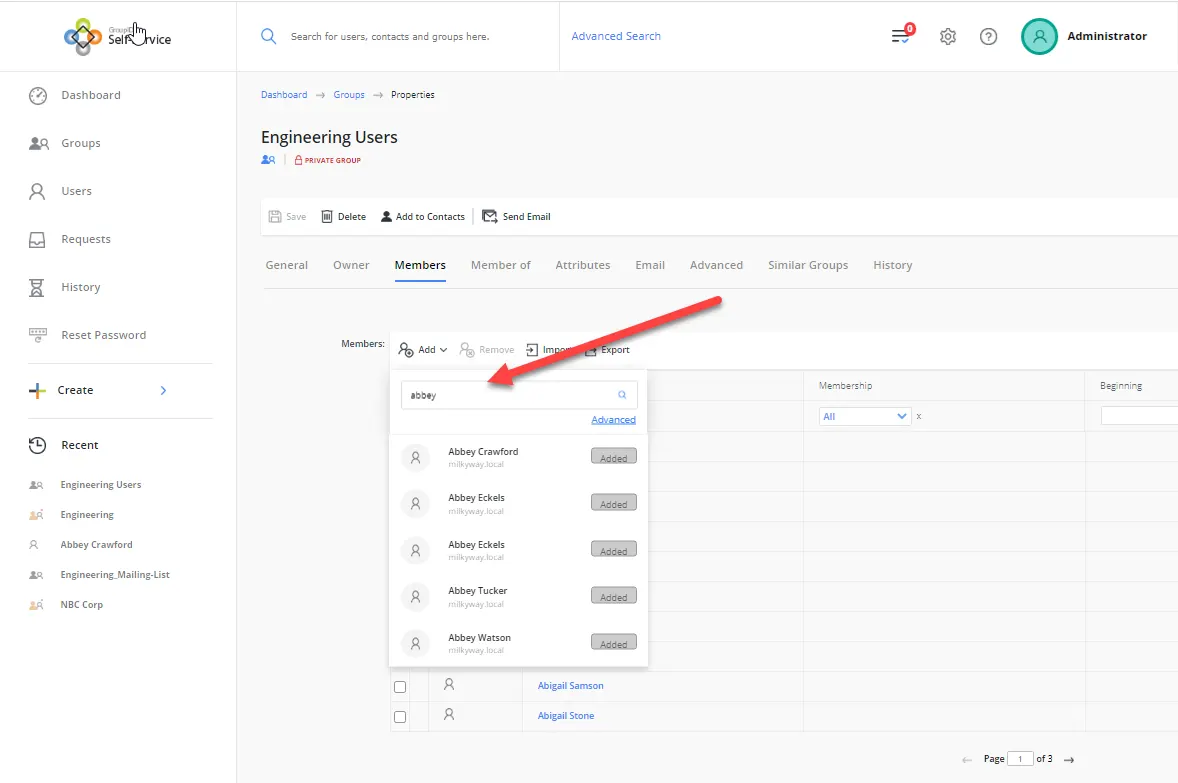Open the Abigail Samson member link
The image size is (1178, 783).
click(x=570, y=686)
